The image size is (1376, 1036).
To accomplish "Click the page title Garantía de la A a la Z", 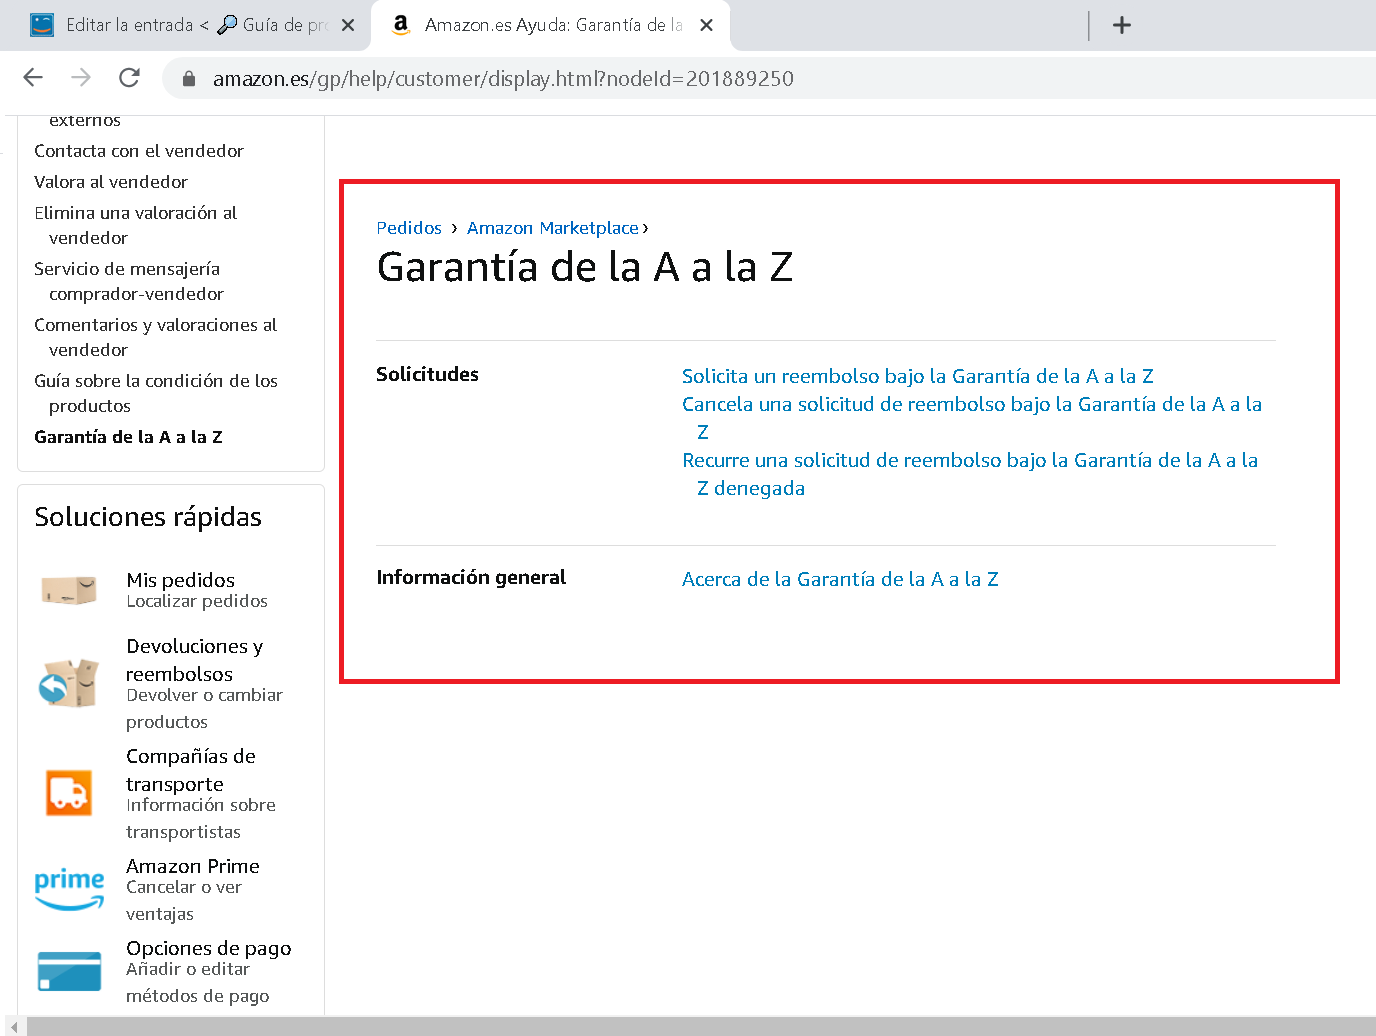I will [585, 267].
